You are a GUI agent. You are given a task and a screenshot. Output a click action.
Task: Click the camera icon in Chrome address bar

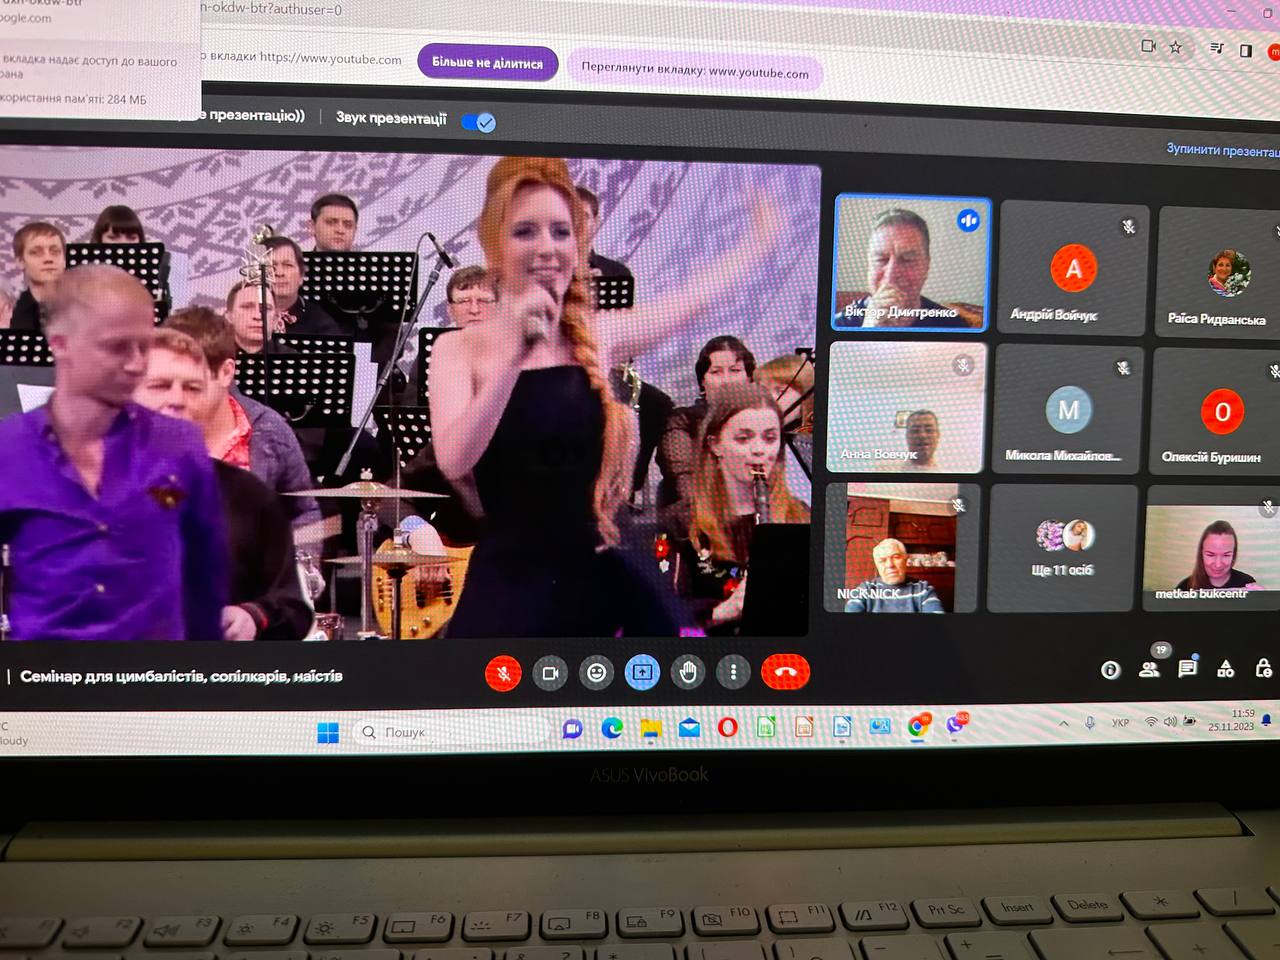pos(1148,45)
